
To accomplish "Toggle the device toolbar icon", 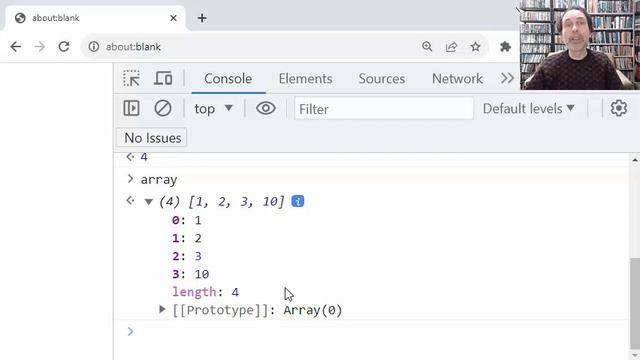I will click(163, 78).
